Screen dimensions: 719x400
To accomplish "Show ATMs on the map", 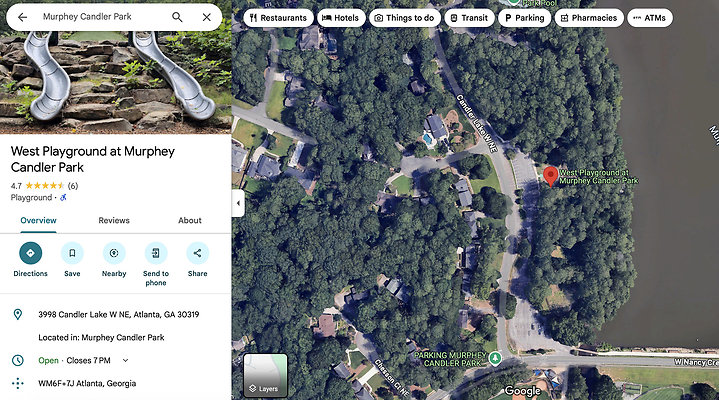I will 650,18.
